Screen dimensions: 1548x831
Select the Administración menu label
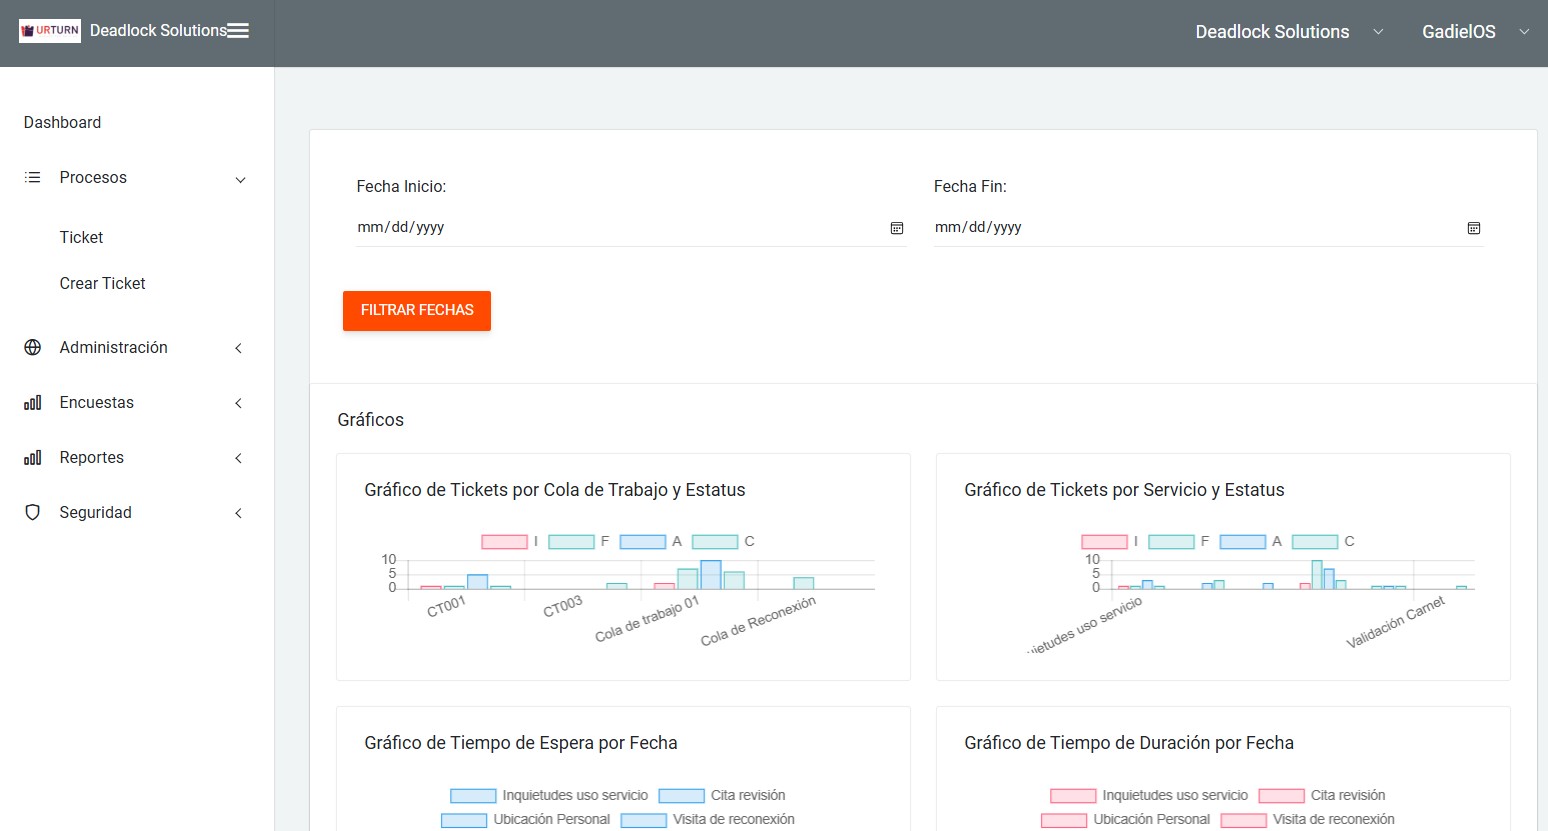pyautogui.click(x=113, y=347)
